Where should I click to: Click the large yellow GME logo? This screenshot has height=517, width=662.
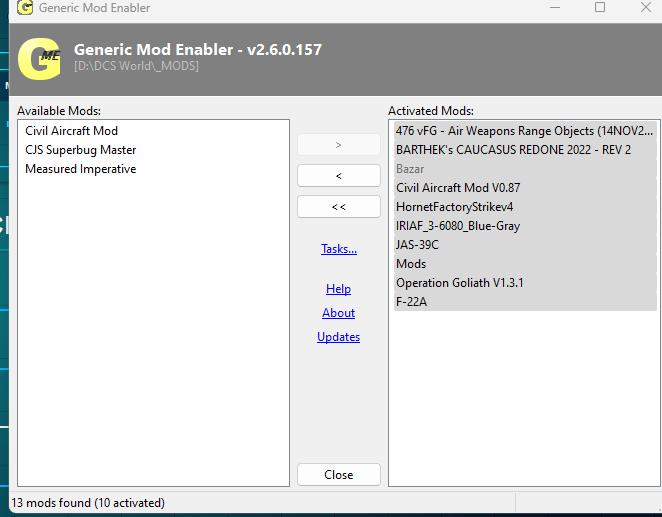(x=40, y=59)
